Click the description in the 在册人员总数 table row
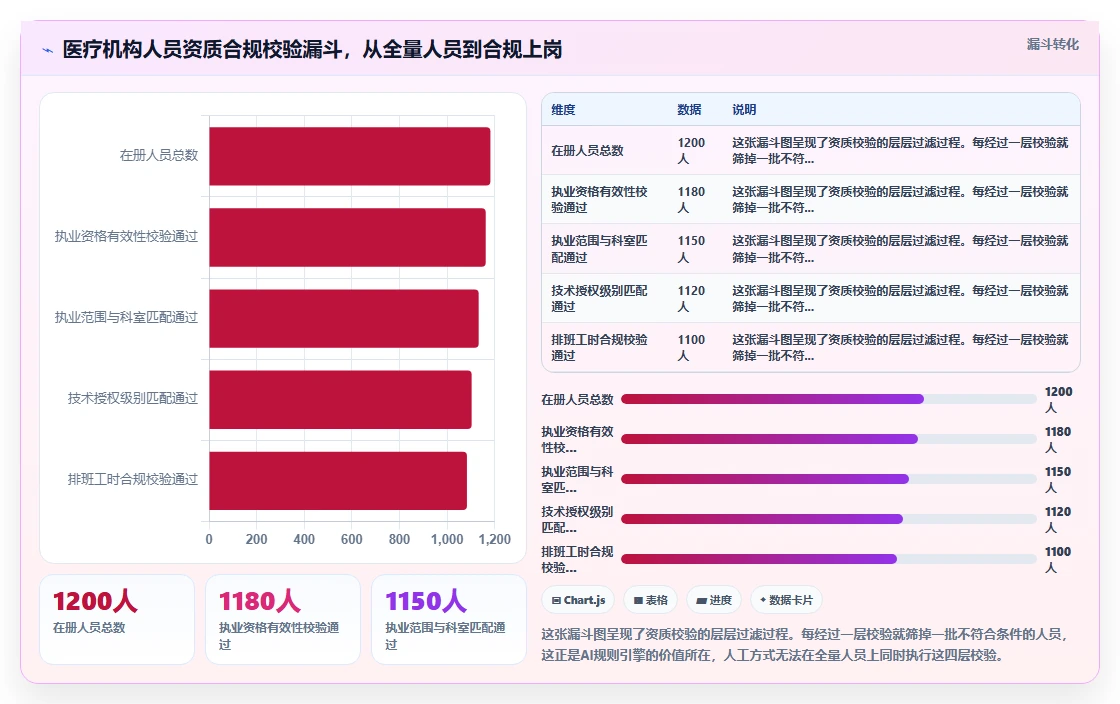This screenshot has height=704, width=1120. 900,151
